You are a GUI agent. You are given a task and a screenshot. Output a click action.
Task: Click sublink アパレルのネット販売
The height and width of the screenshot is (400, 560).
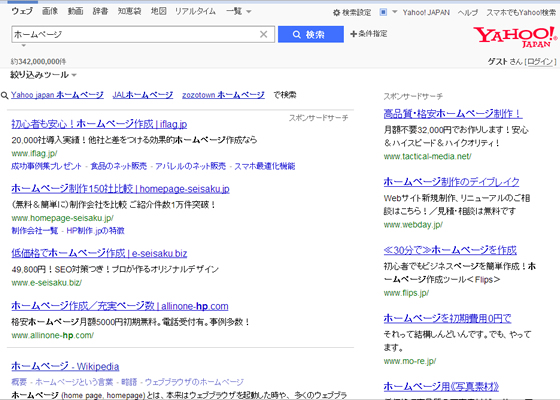pos(190,166)
